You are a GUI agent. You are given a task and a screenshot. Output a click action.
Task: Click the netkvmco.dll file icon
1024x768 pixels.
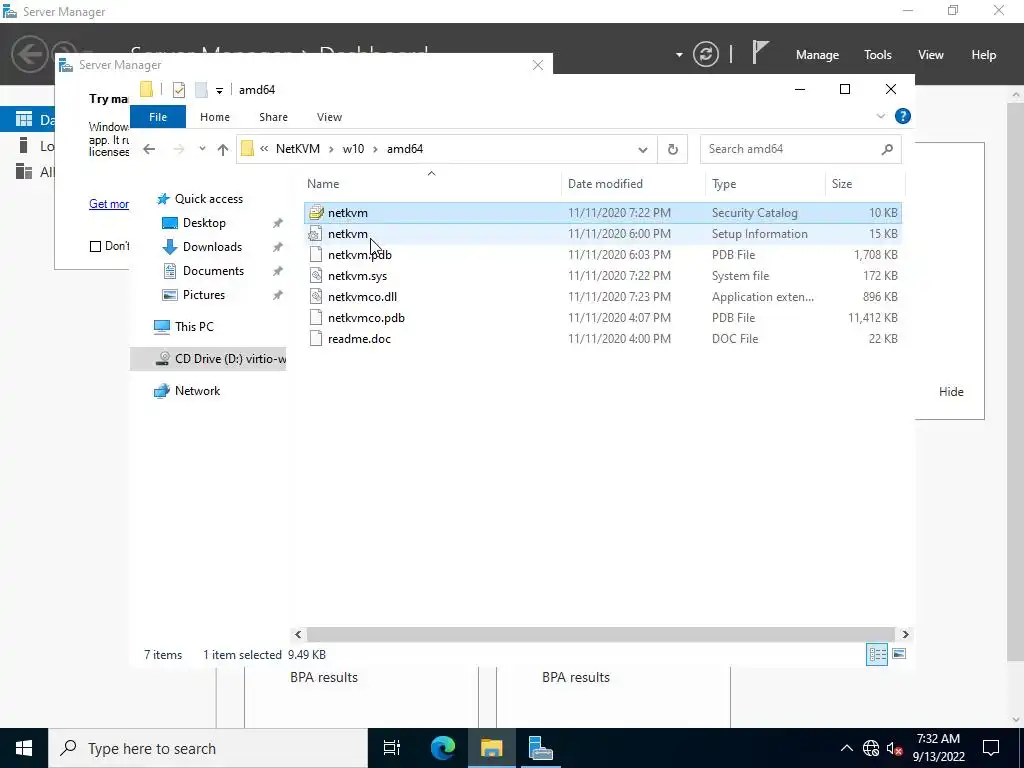click(x=315, y=296)
